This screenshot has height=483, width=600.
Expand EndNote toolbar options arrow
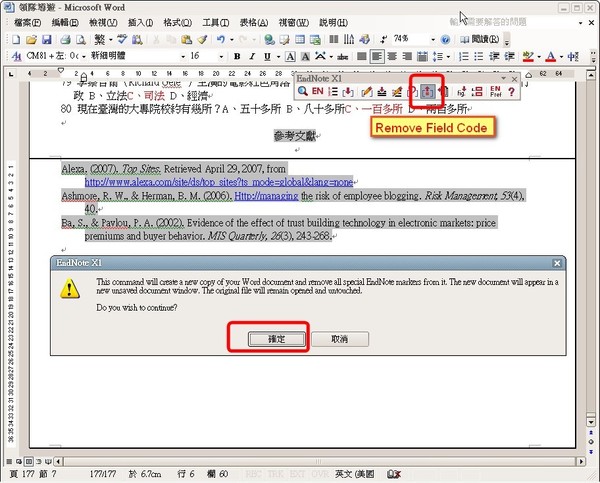point(504,78)
